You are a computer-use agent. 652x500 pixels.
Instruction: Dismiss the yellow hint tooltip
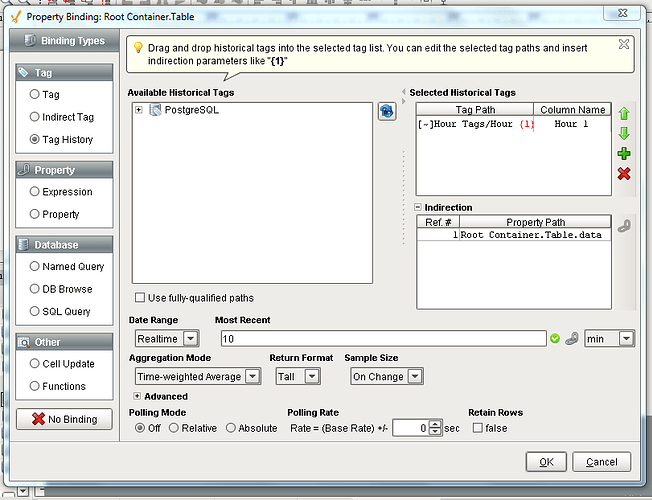pyautogui.click(x=624, y=44)
